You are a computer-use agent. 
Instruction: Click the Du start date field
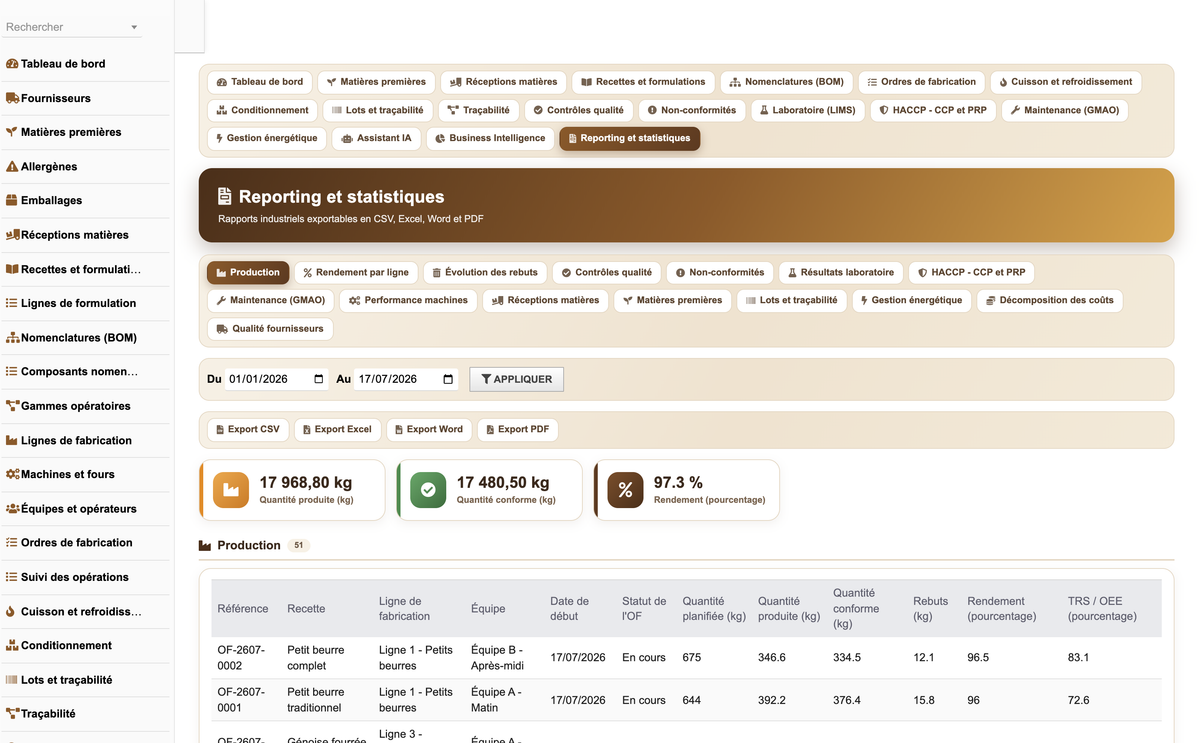[x=277, y=379]
